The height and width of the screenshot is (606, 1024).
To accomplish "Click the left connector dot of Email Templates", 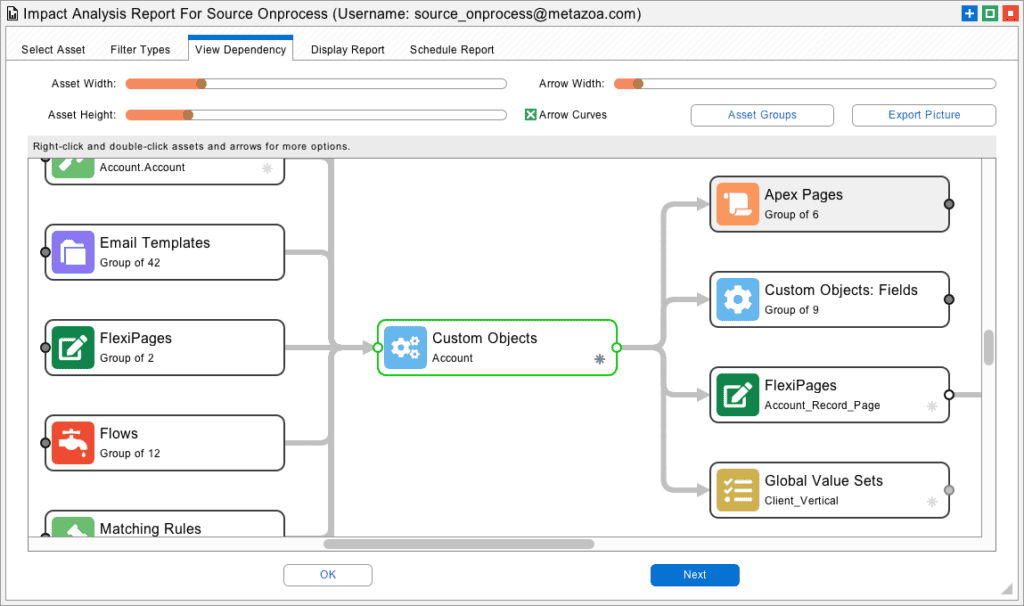I will coord(45,252).
